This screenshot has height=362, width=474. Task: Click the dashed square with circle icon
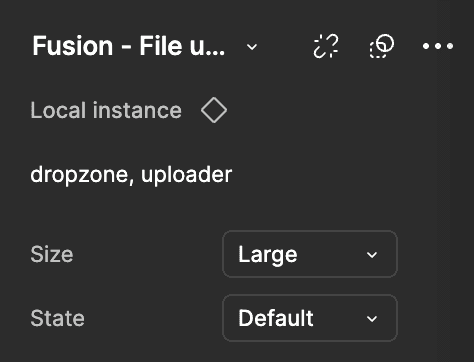click(x=382, y=46)
